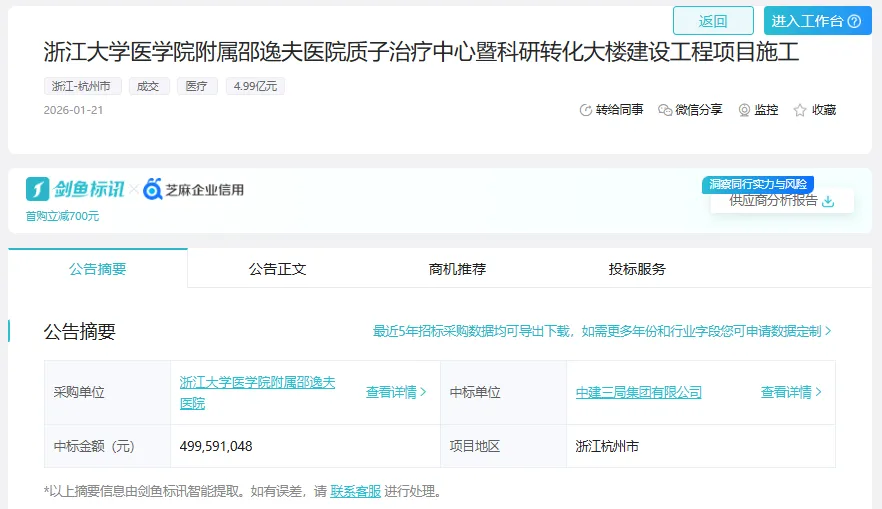Viewport: 882px width, 509px height.
Task: Open the 中建三局集团有限公司 link
Action: click(638, 392)
